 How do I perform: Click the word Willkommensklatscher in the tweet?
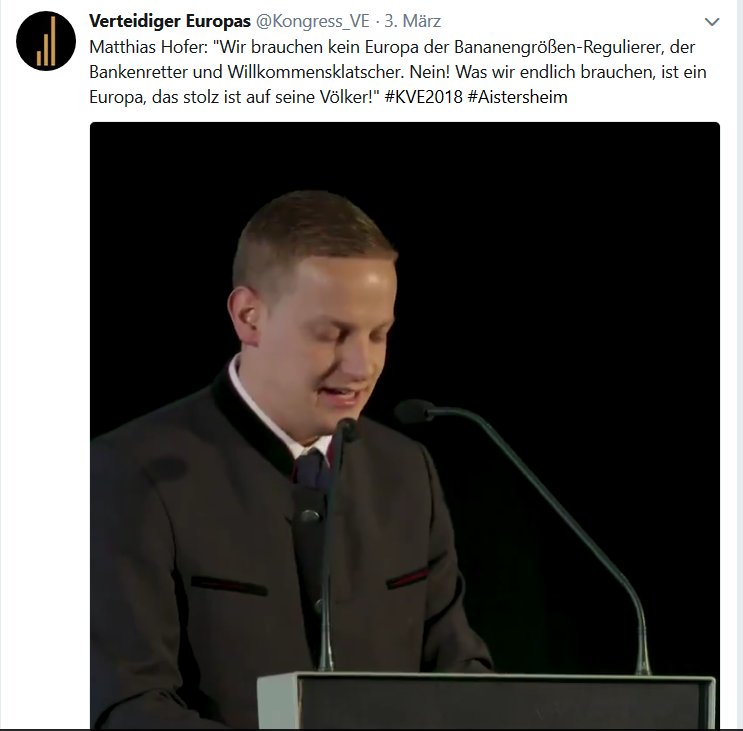point(316,72)
